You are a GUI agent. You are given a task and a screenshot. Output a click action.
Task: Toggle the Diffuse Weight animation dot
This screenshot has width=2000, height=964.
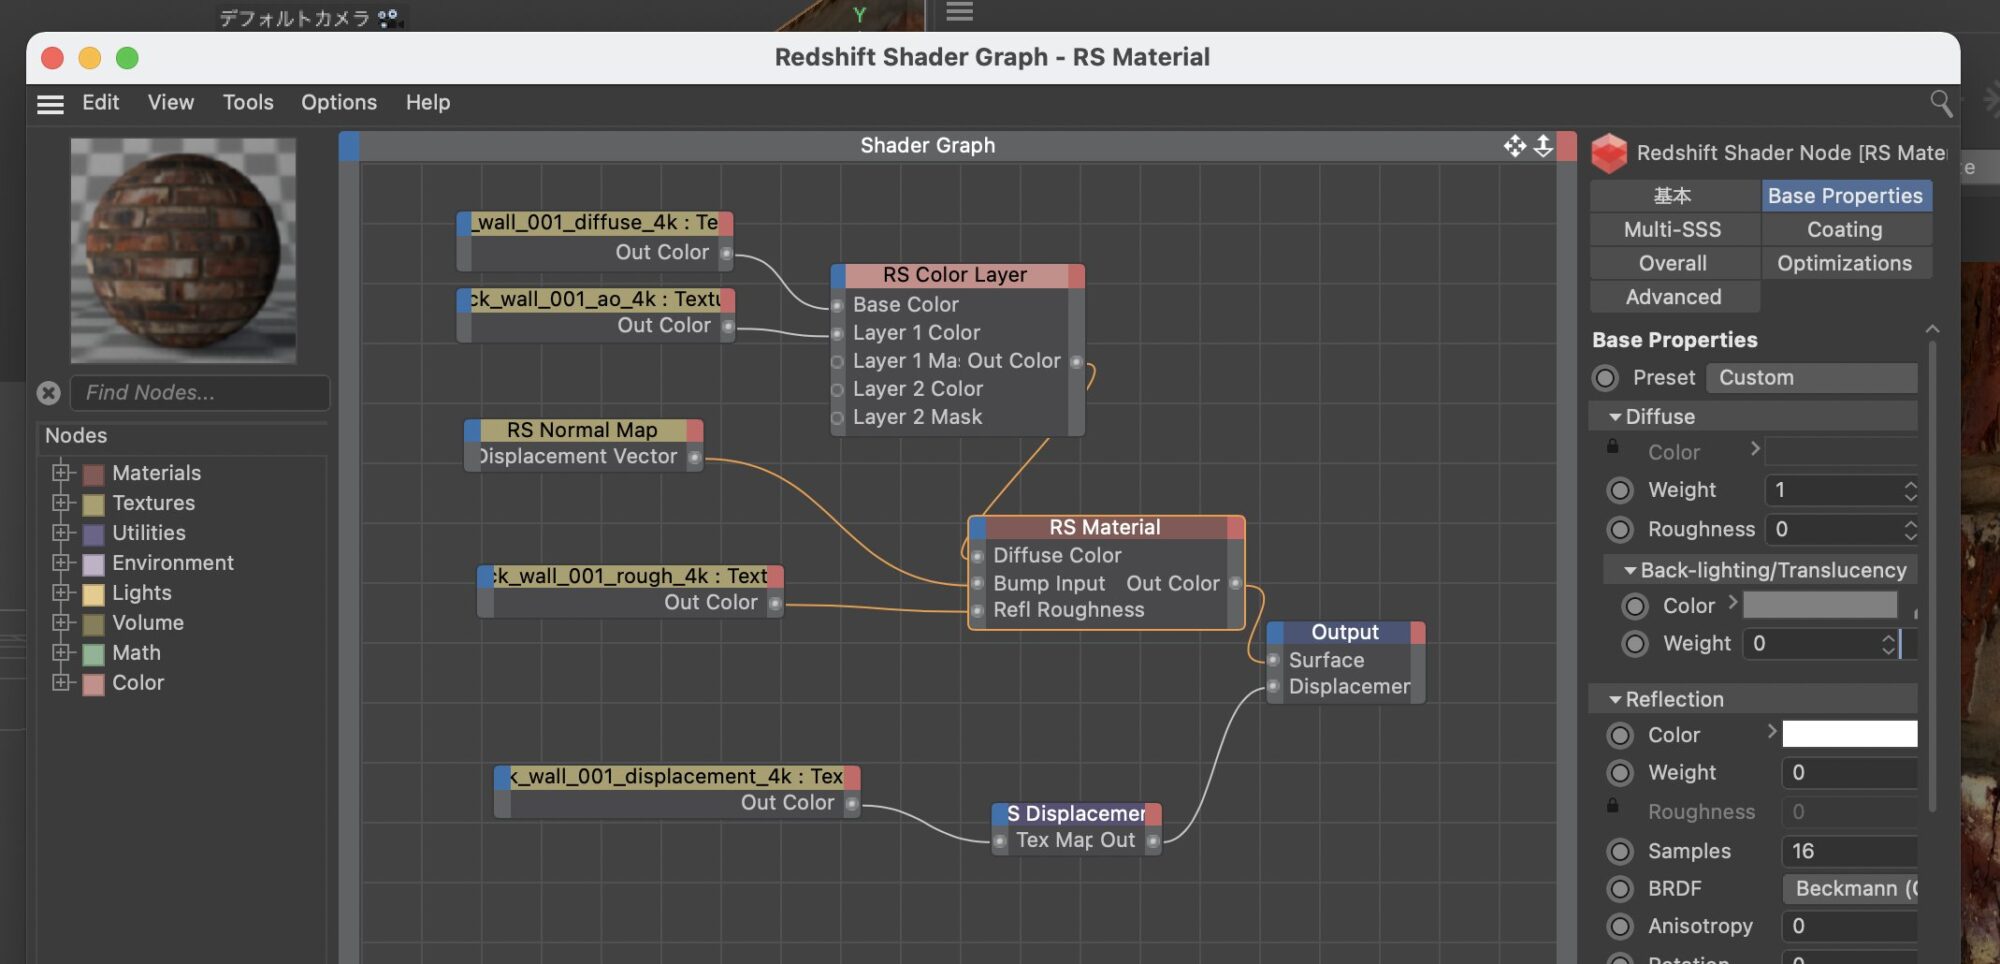(x=1619, y=490)
